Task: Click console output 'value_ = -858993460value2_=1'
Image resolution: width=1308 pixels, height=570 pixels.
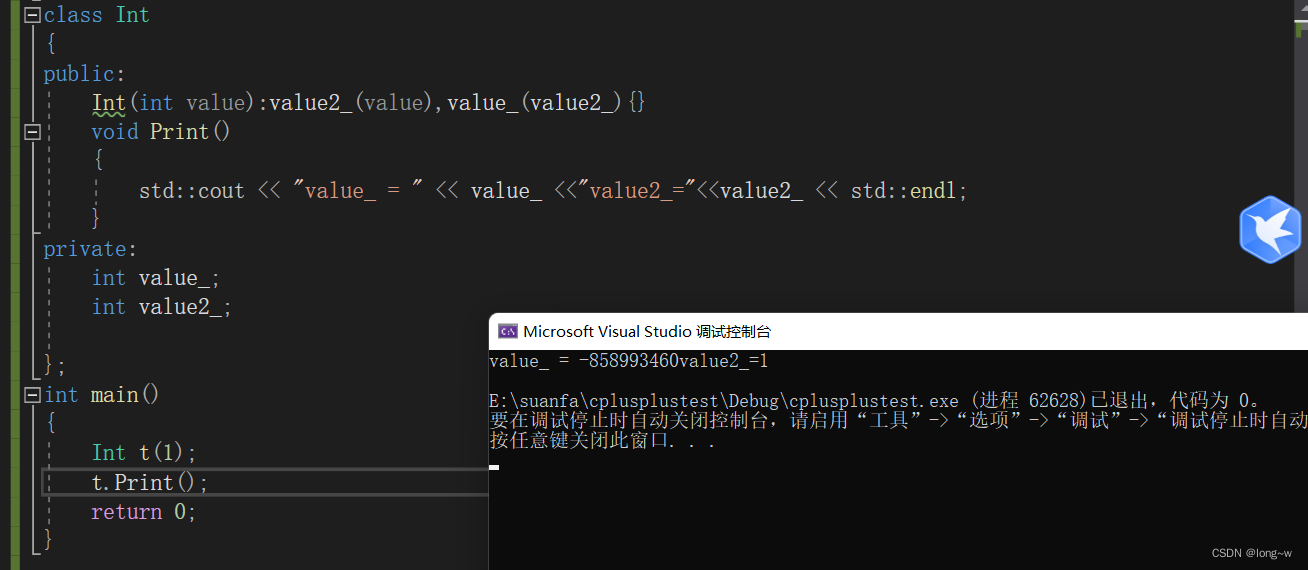Action: click(629, 361)
